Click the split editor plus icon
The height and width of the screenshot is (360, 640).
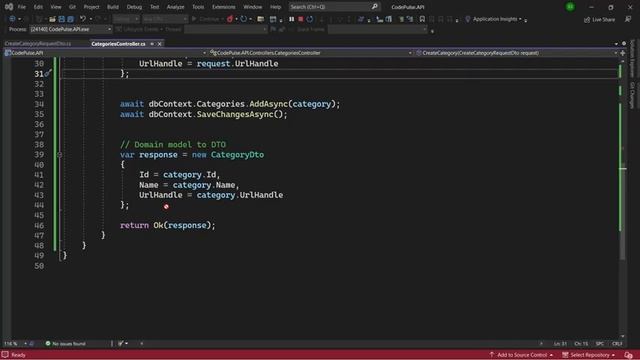point(623,53)
